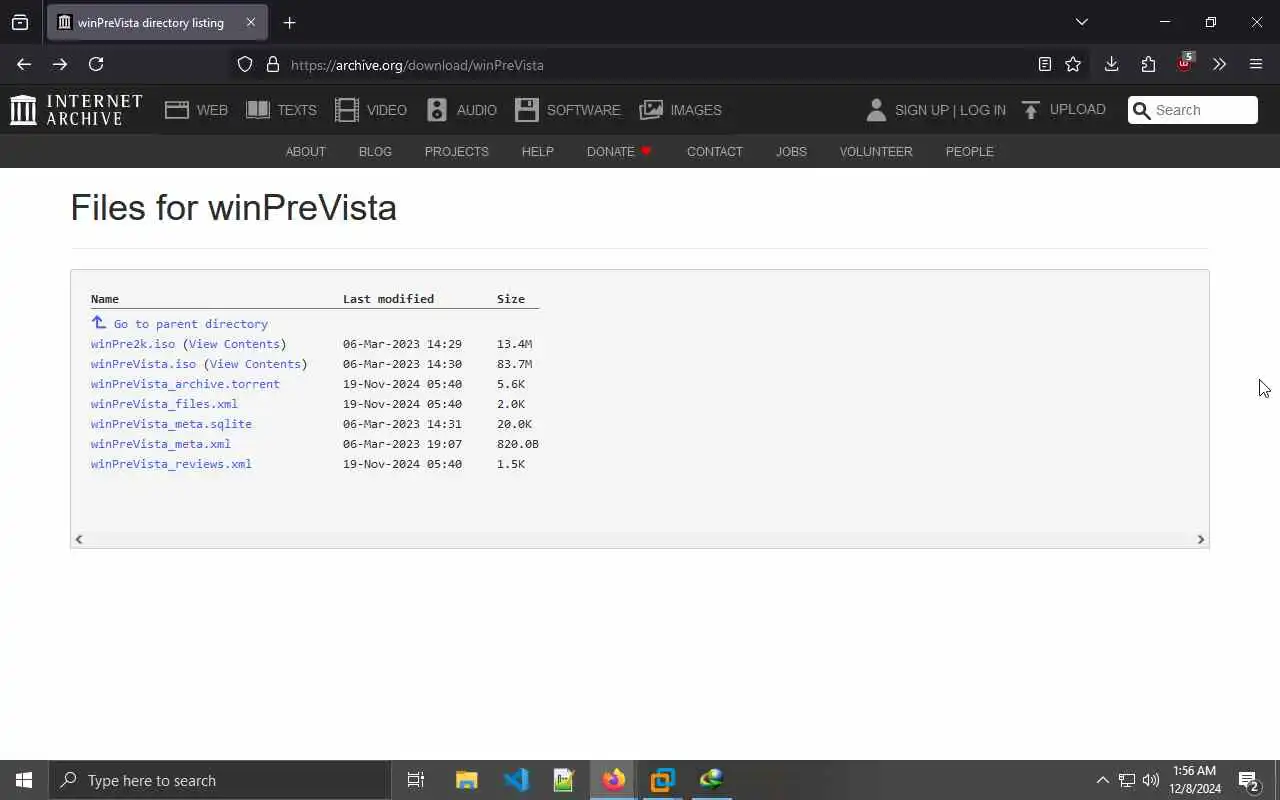1280x800 pixels.
Task: Open winPreVista_meta.xml link
Action: click(x=161, y=444)
